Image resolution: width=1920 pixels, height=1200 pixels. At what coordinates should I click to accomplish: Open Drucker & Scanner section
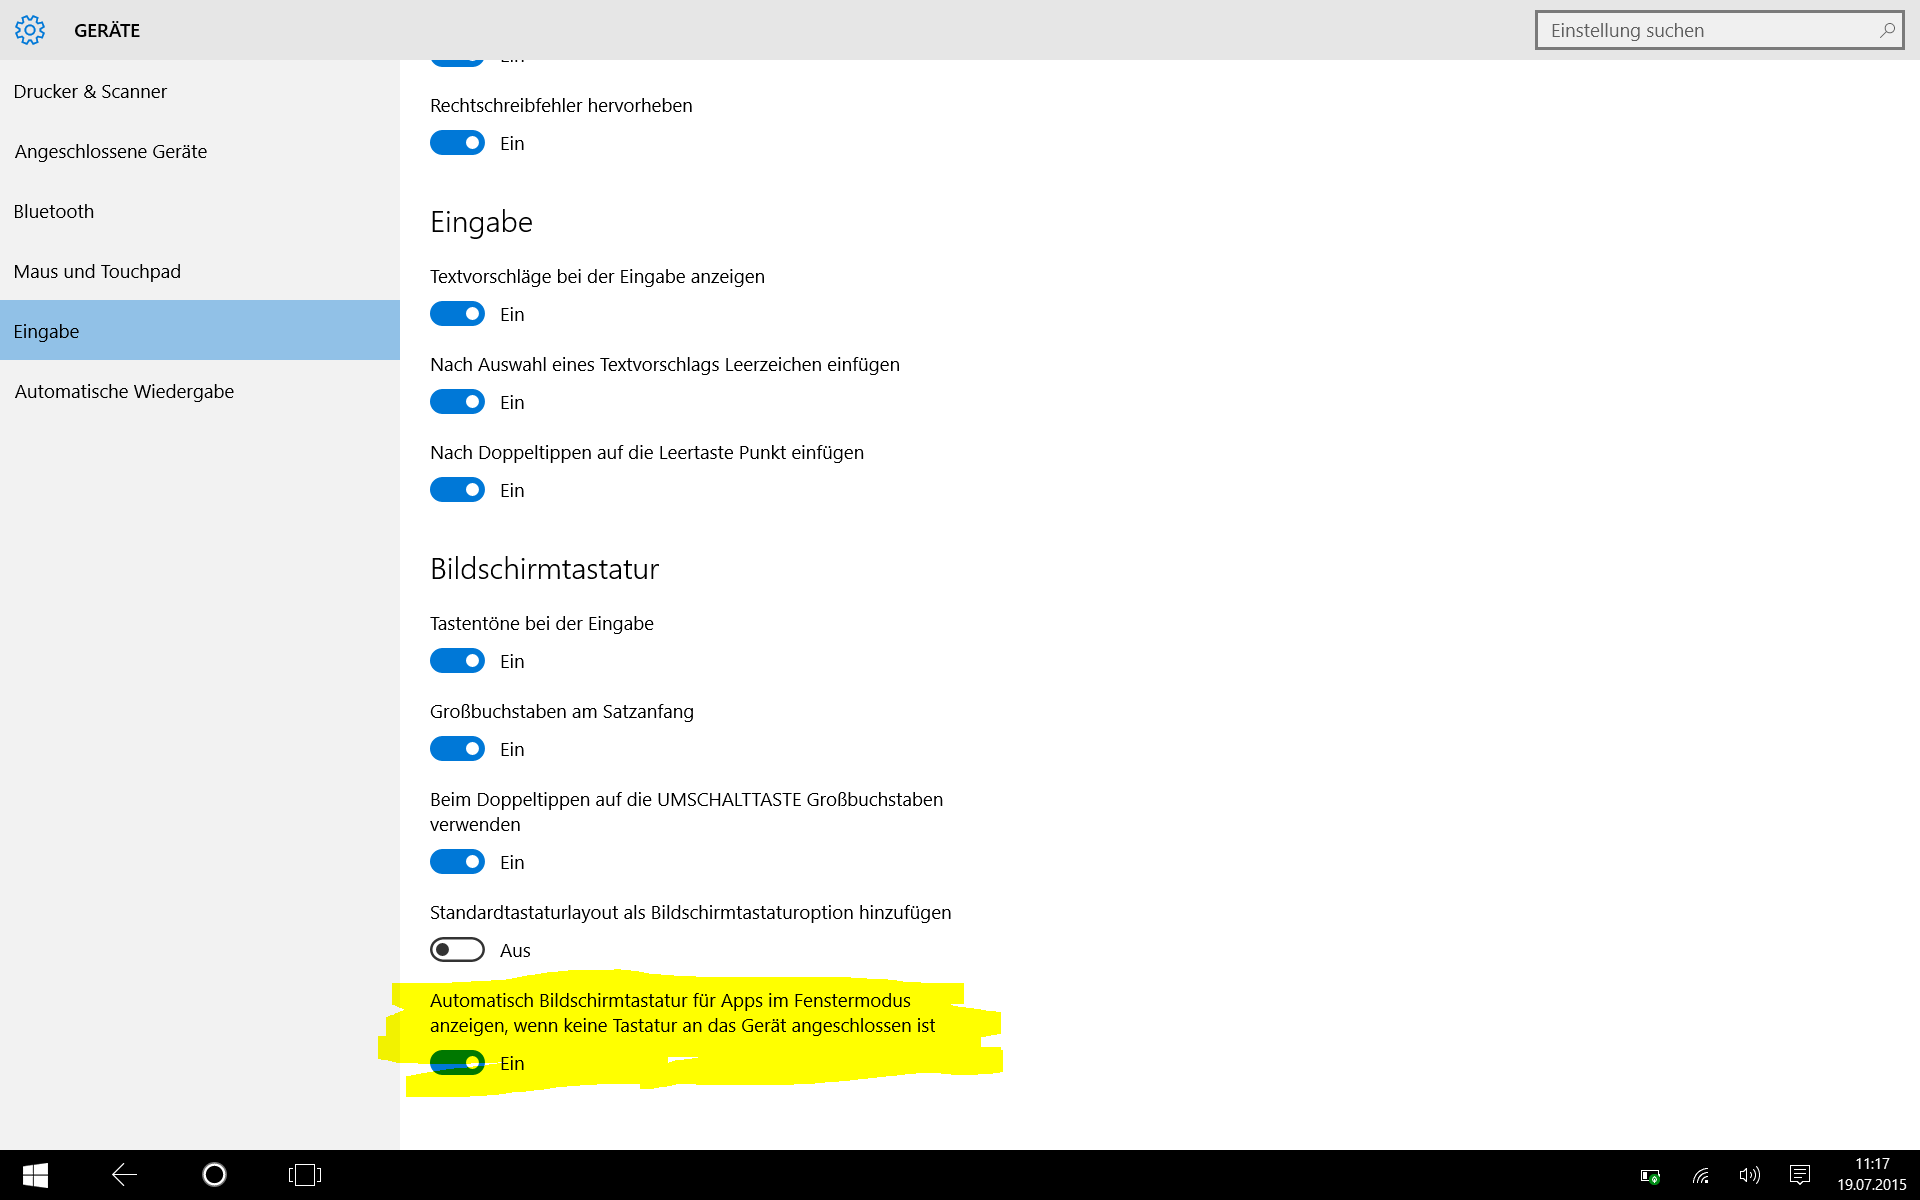[x=90, y=91]
